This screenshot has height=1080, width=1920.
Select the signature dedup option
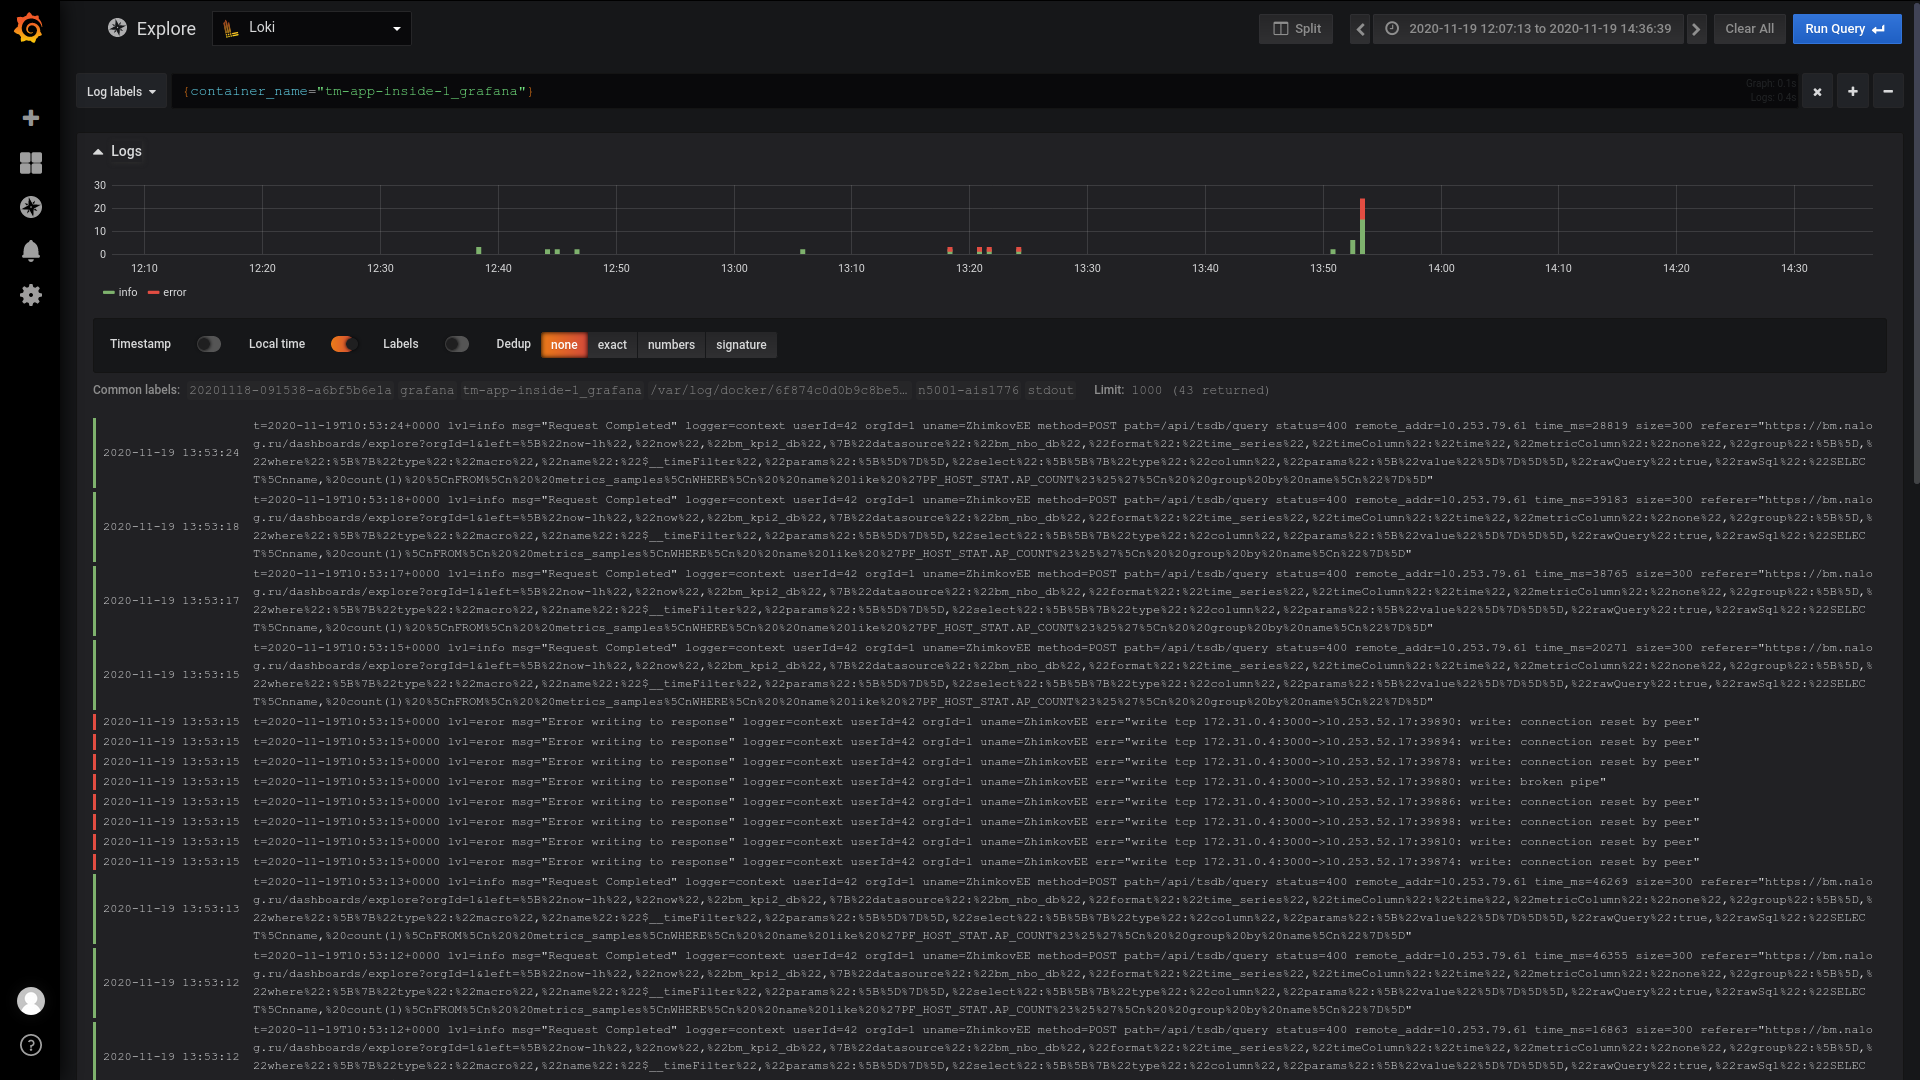click(x=741, y=345)
